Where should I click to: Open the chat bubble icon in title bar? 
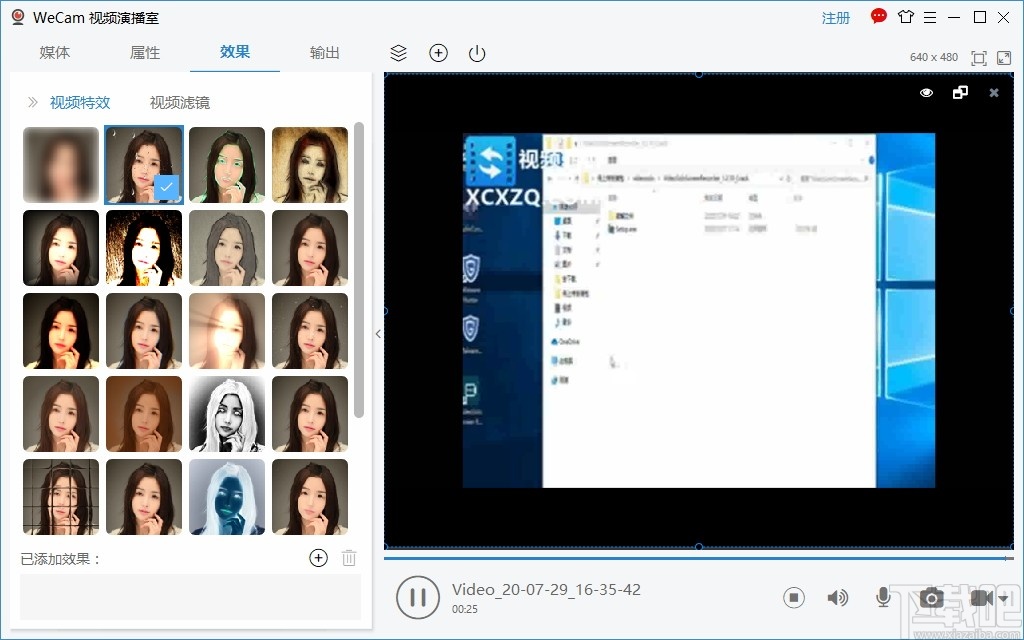pos(878,16)
